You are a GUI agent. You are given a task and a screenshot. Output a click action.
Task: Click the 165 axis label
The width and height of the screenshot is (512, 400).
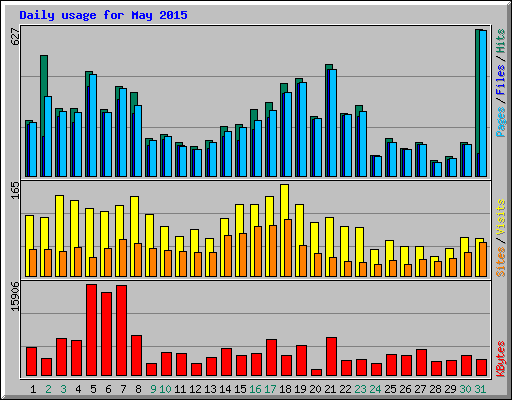[x=15, y=191]
